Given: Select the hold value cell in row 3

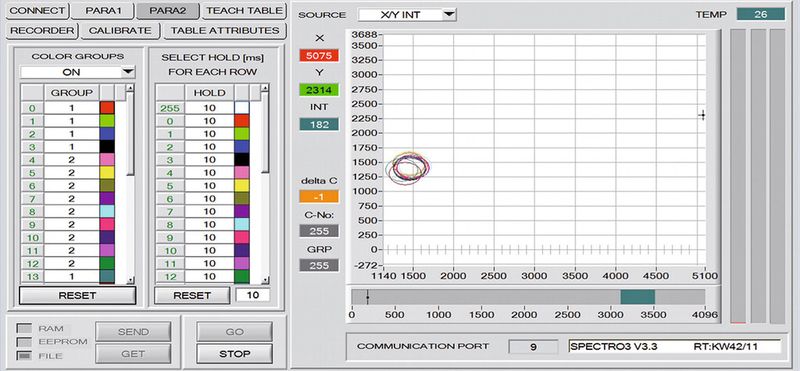Looking at the screenshot, I should point(210,160).
